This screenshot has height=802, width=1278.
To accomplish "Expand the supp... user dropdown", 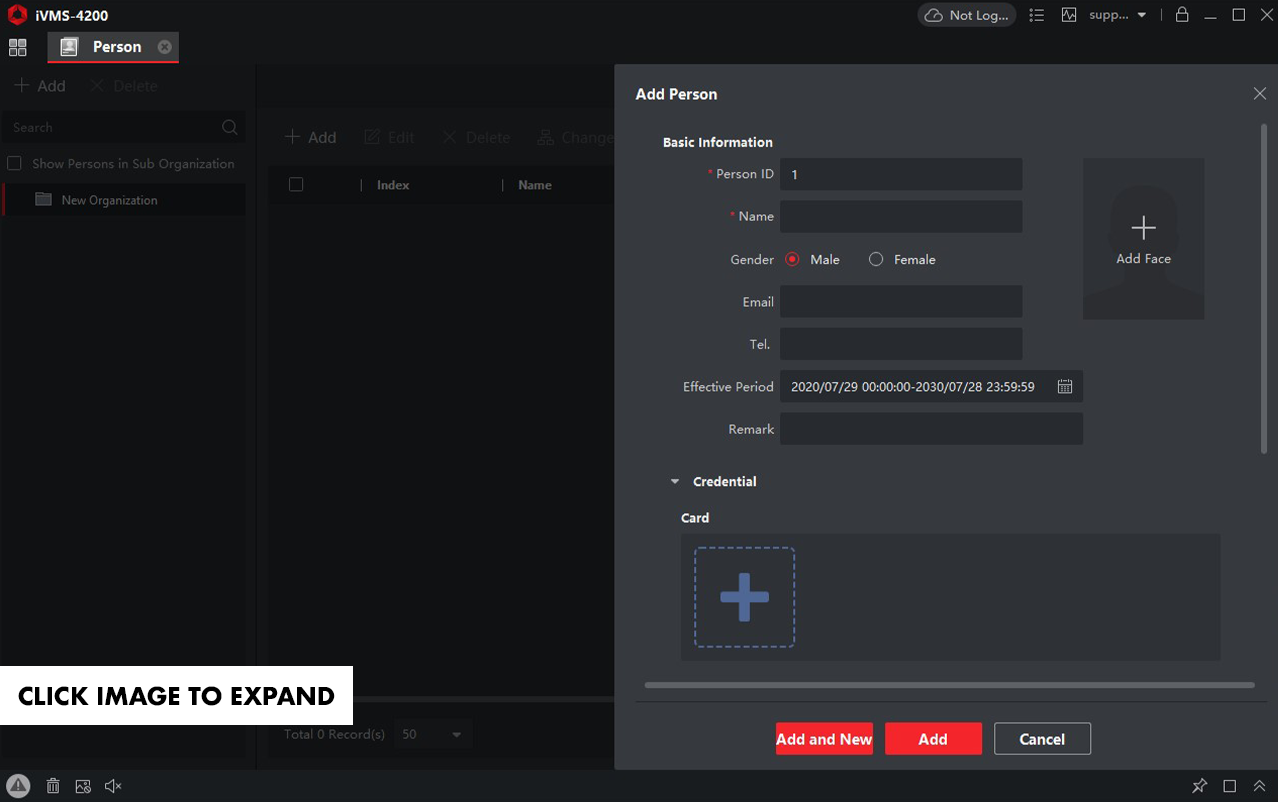I will pyautogui.click(x=1117, y=15).
